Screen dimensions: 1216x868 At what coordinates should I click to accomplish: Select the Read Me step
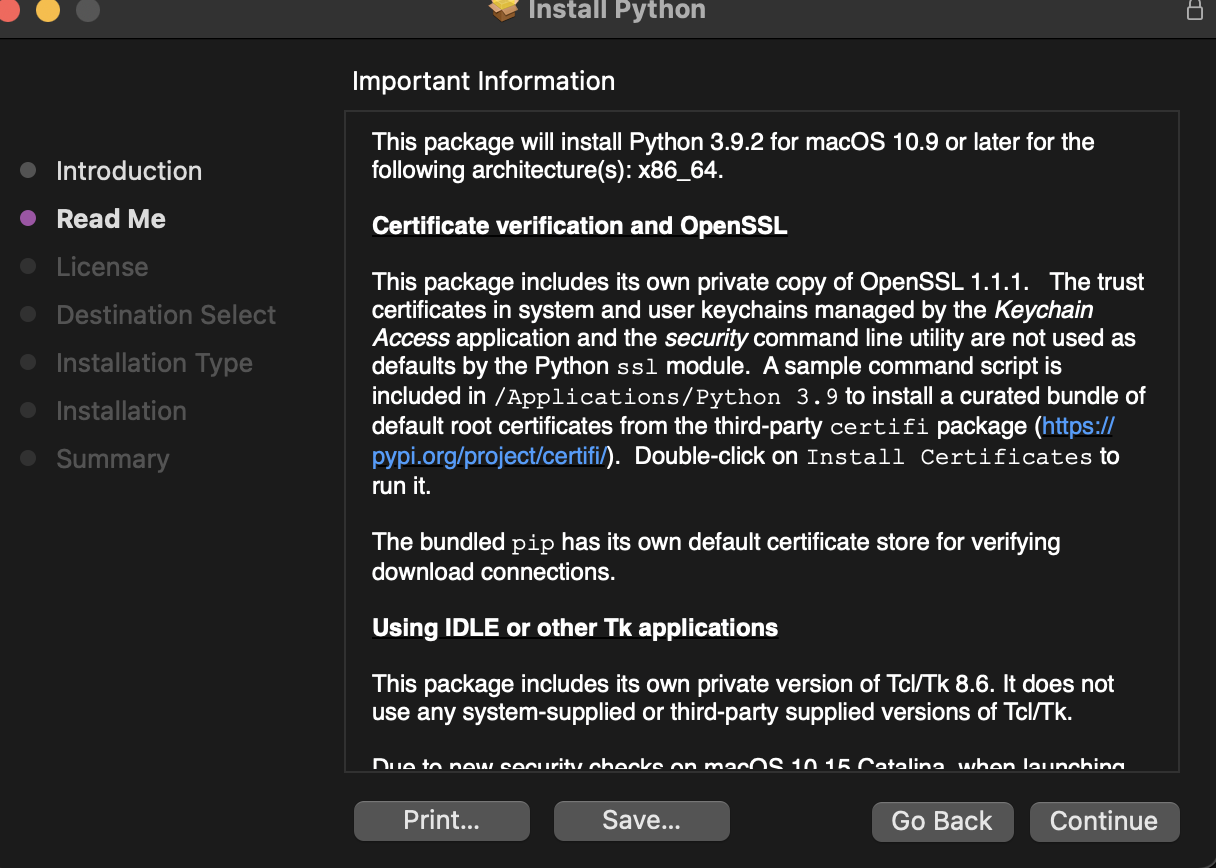[111, 219]
